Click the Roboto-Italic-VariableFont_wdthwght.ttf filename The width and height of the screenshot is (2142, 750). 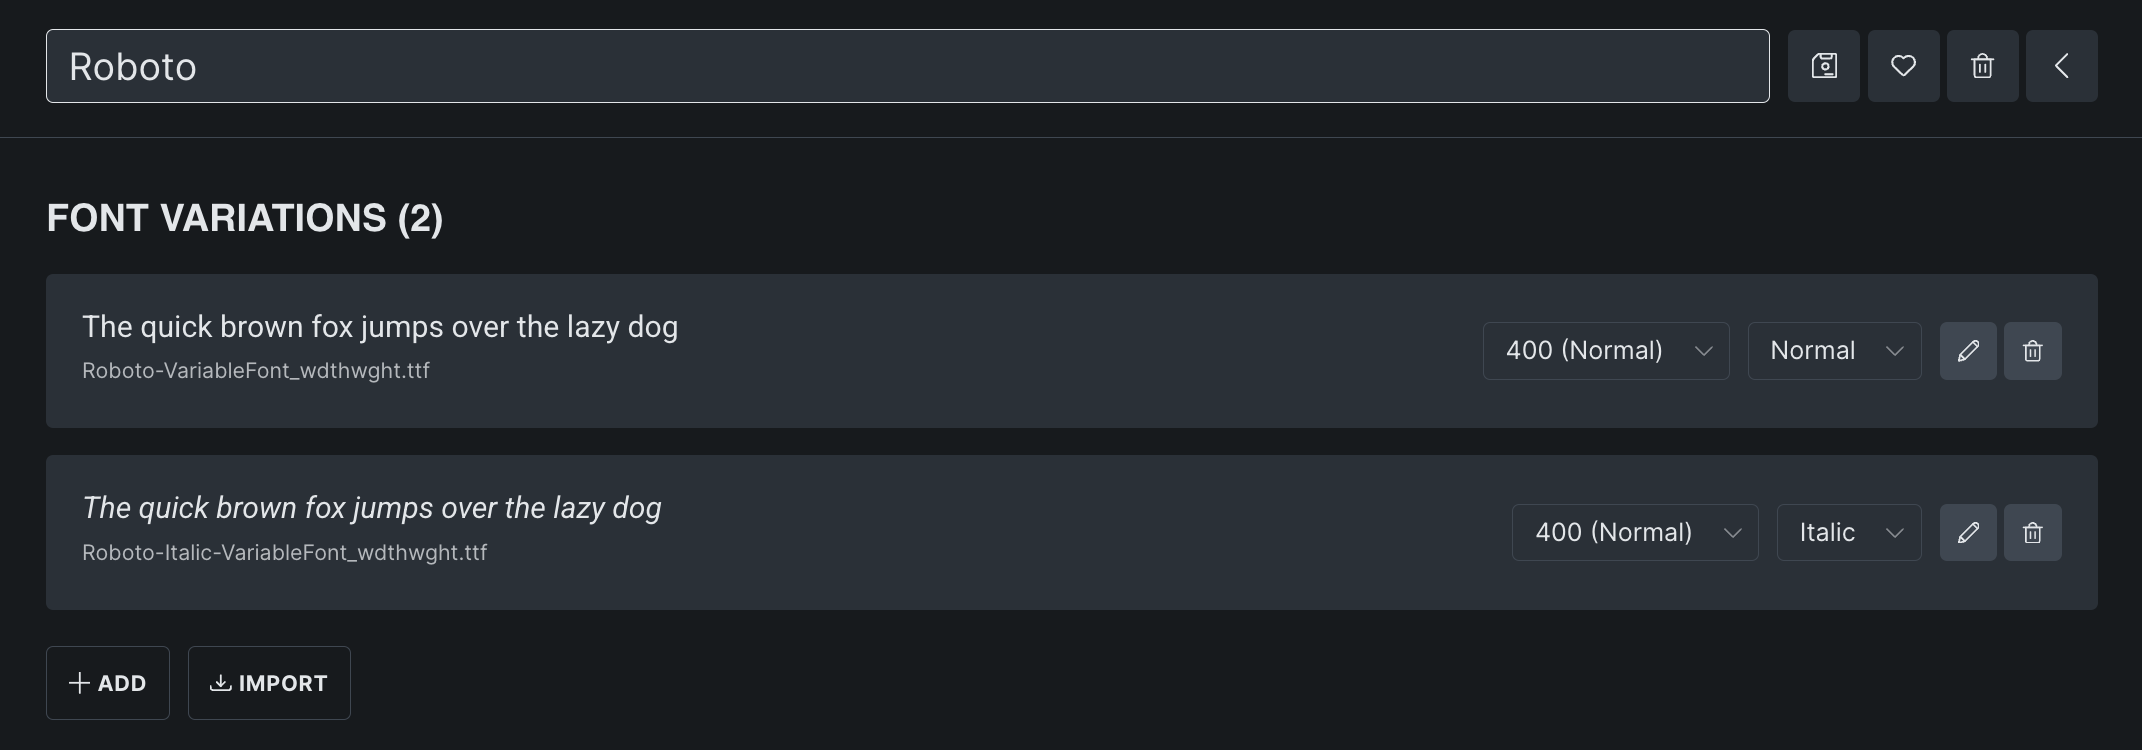pos(285,552)
